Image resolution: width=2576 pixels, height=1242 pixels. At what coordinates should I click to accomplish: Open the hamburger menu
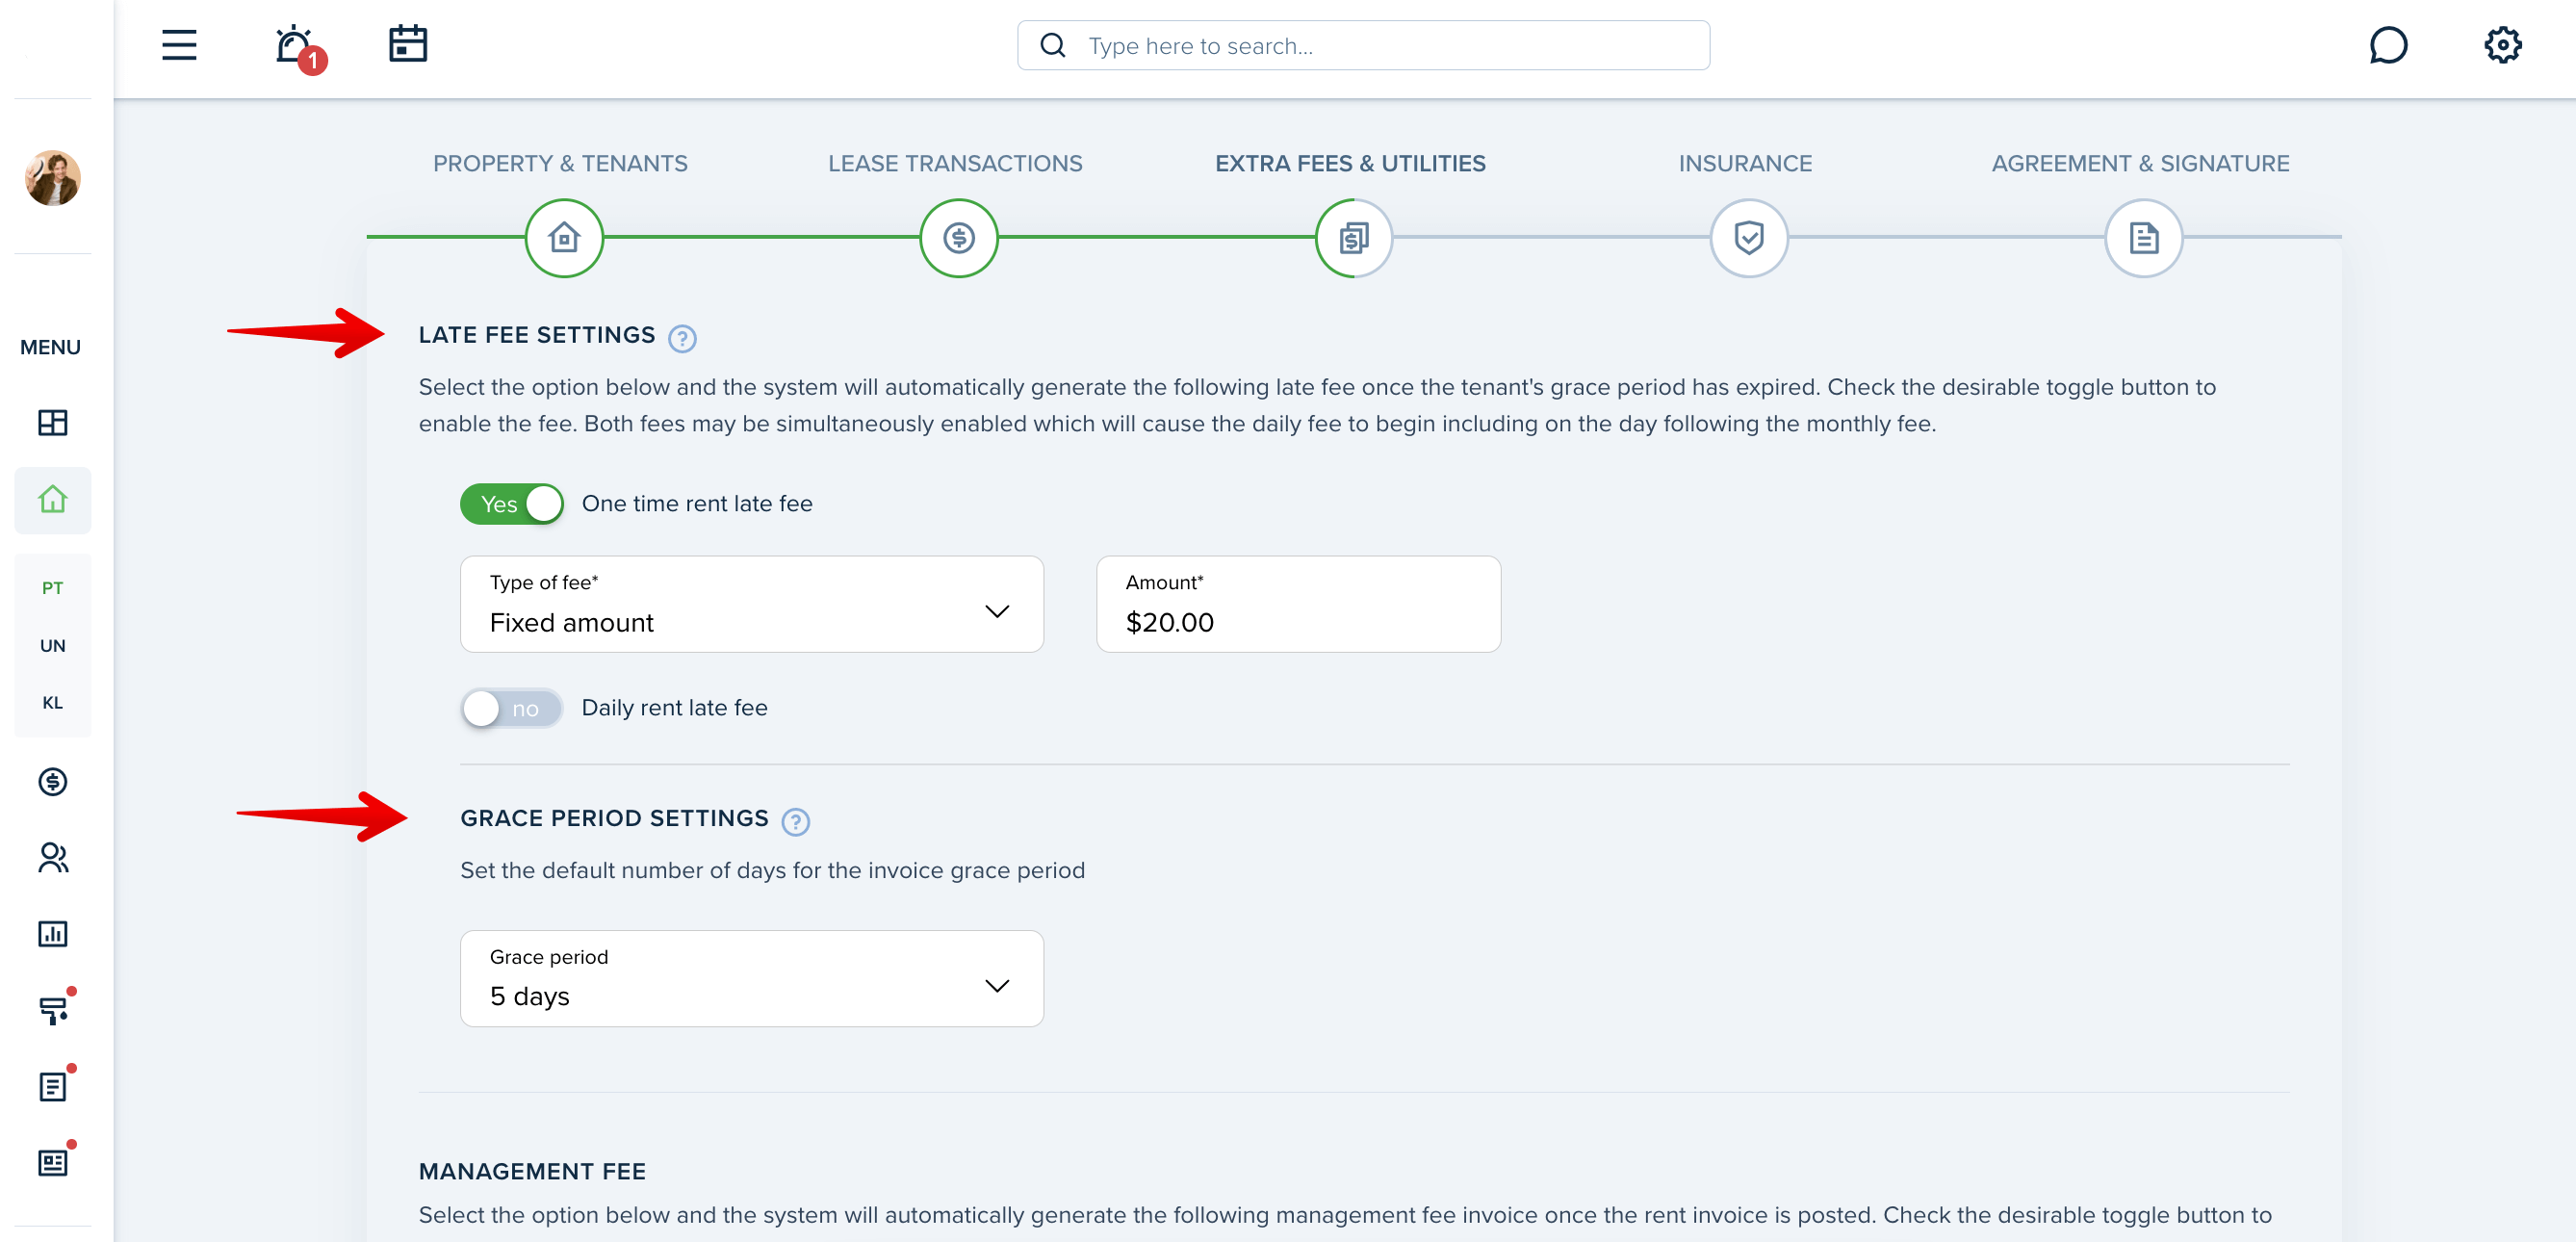(x=179, y=45)
